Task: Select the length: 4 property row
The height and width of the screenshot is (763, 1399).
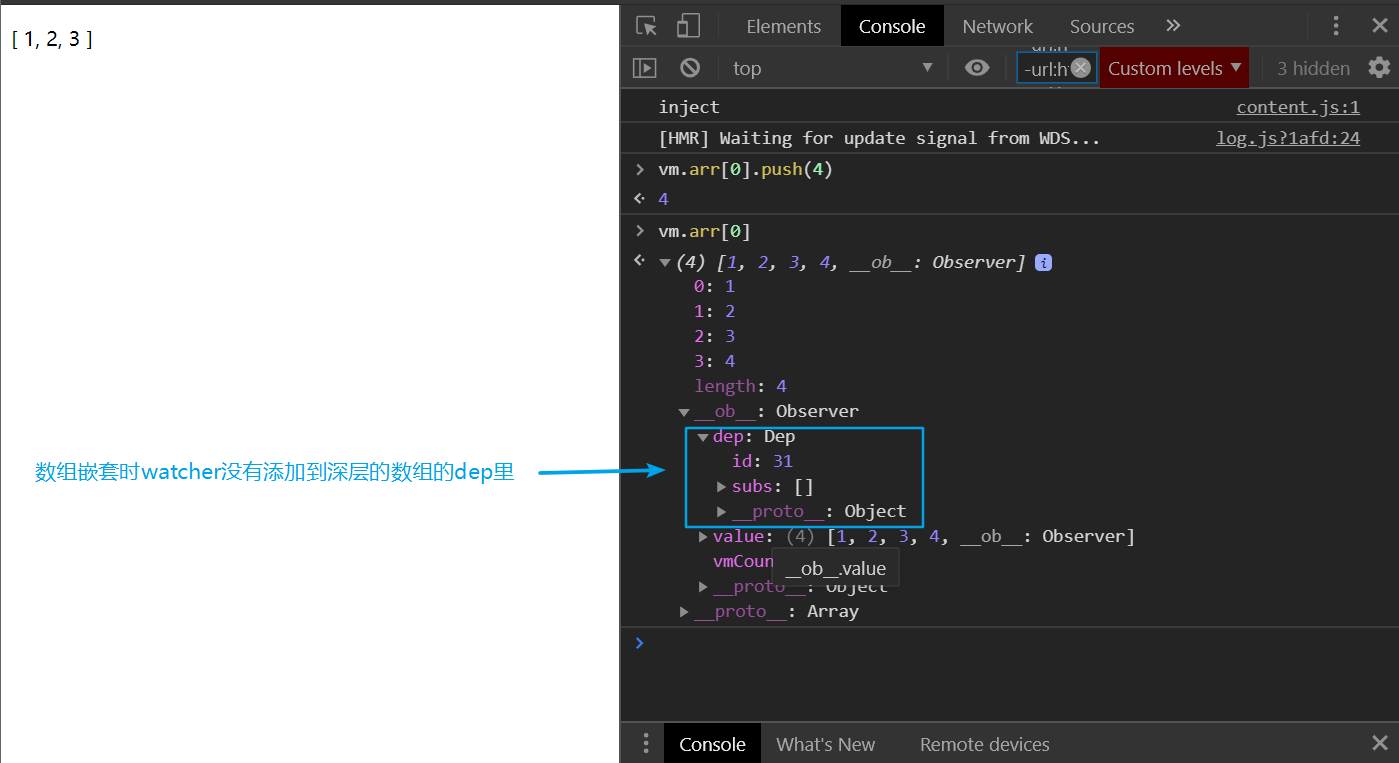Action: (740, 387)
